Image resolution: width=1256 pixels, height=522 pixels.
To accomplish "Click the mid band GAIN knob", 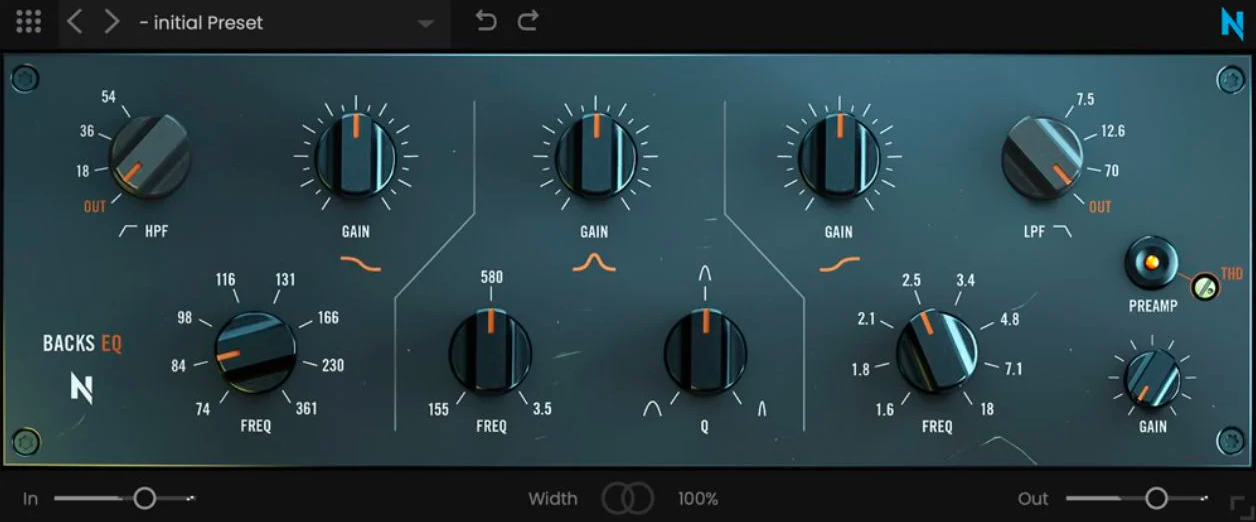I will pyautogui.click(x=595, y=155).
